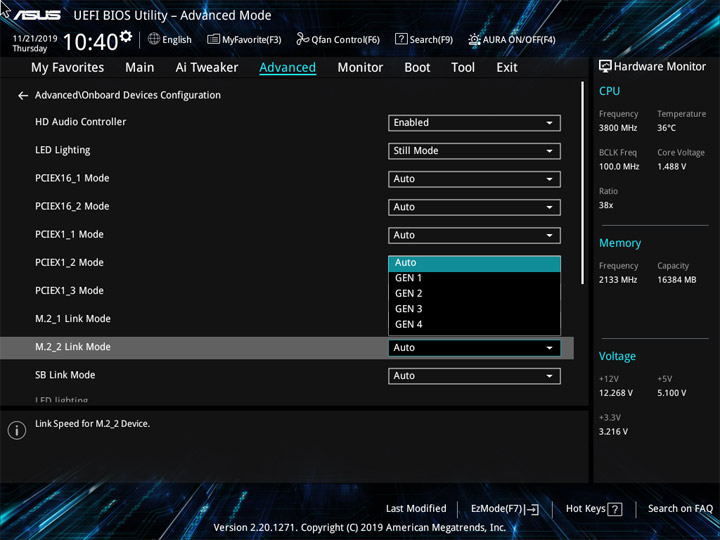
Task: Click the settings list scrollbar
Action: pyautogui.click(x=582, y=183)
